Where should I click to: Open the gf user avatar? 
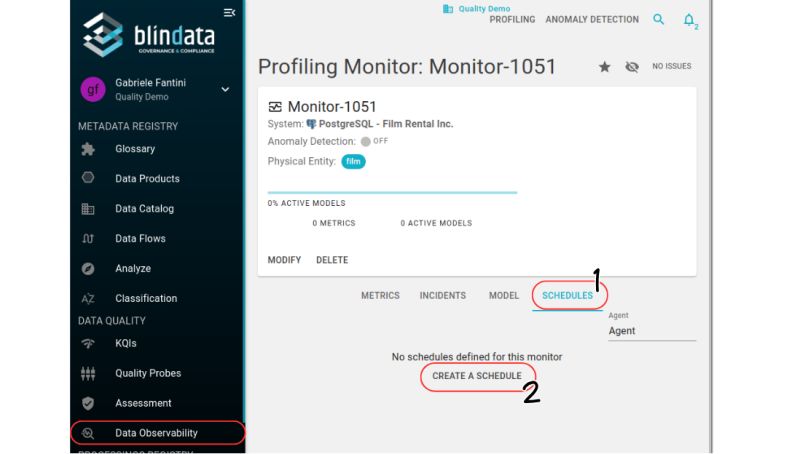93,89
